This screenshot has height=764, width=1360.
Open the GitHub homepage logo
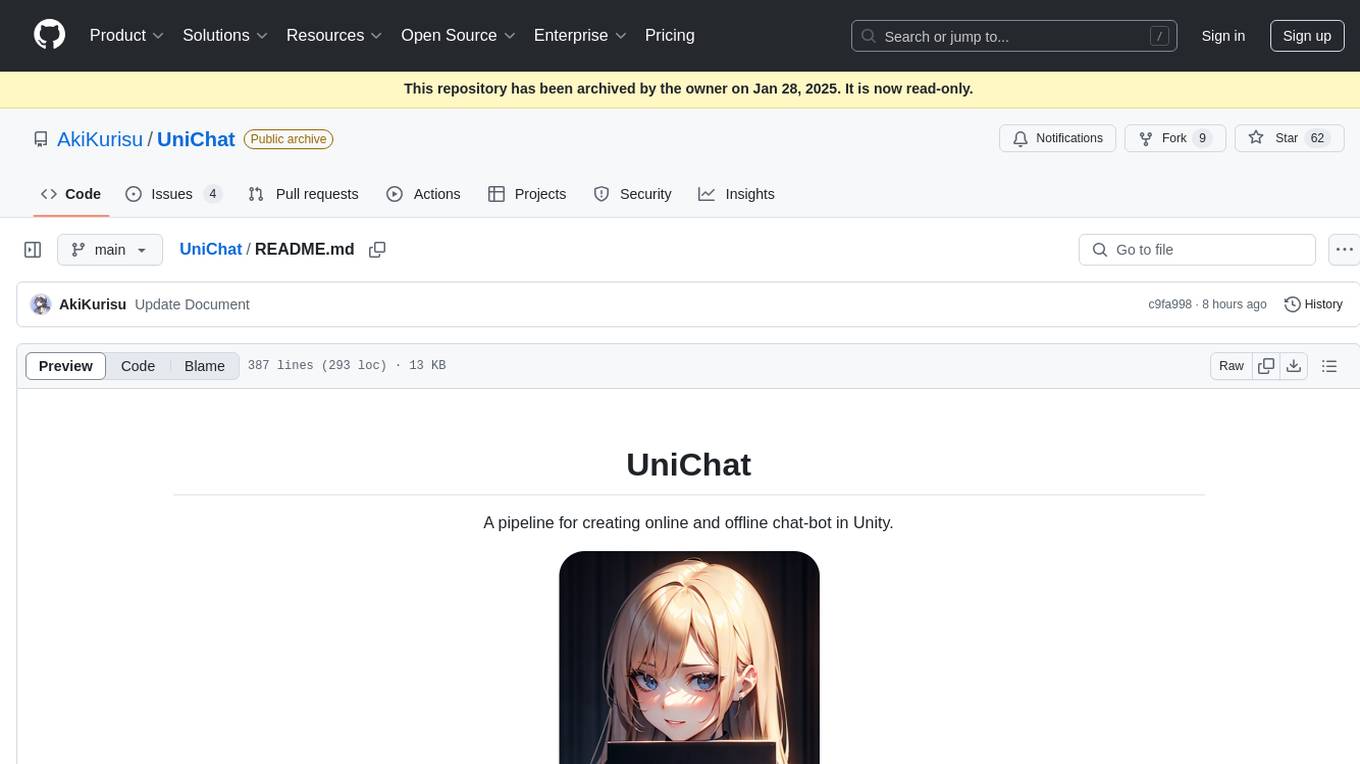(x=49, y=35)
